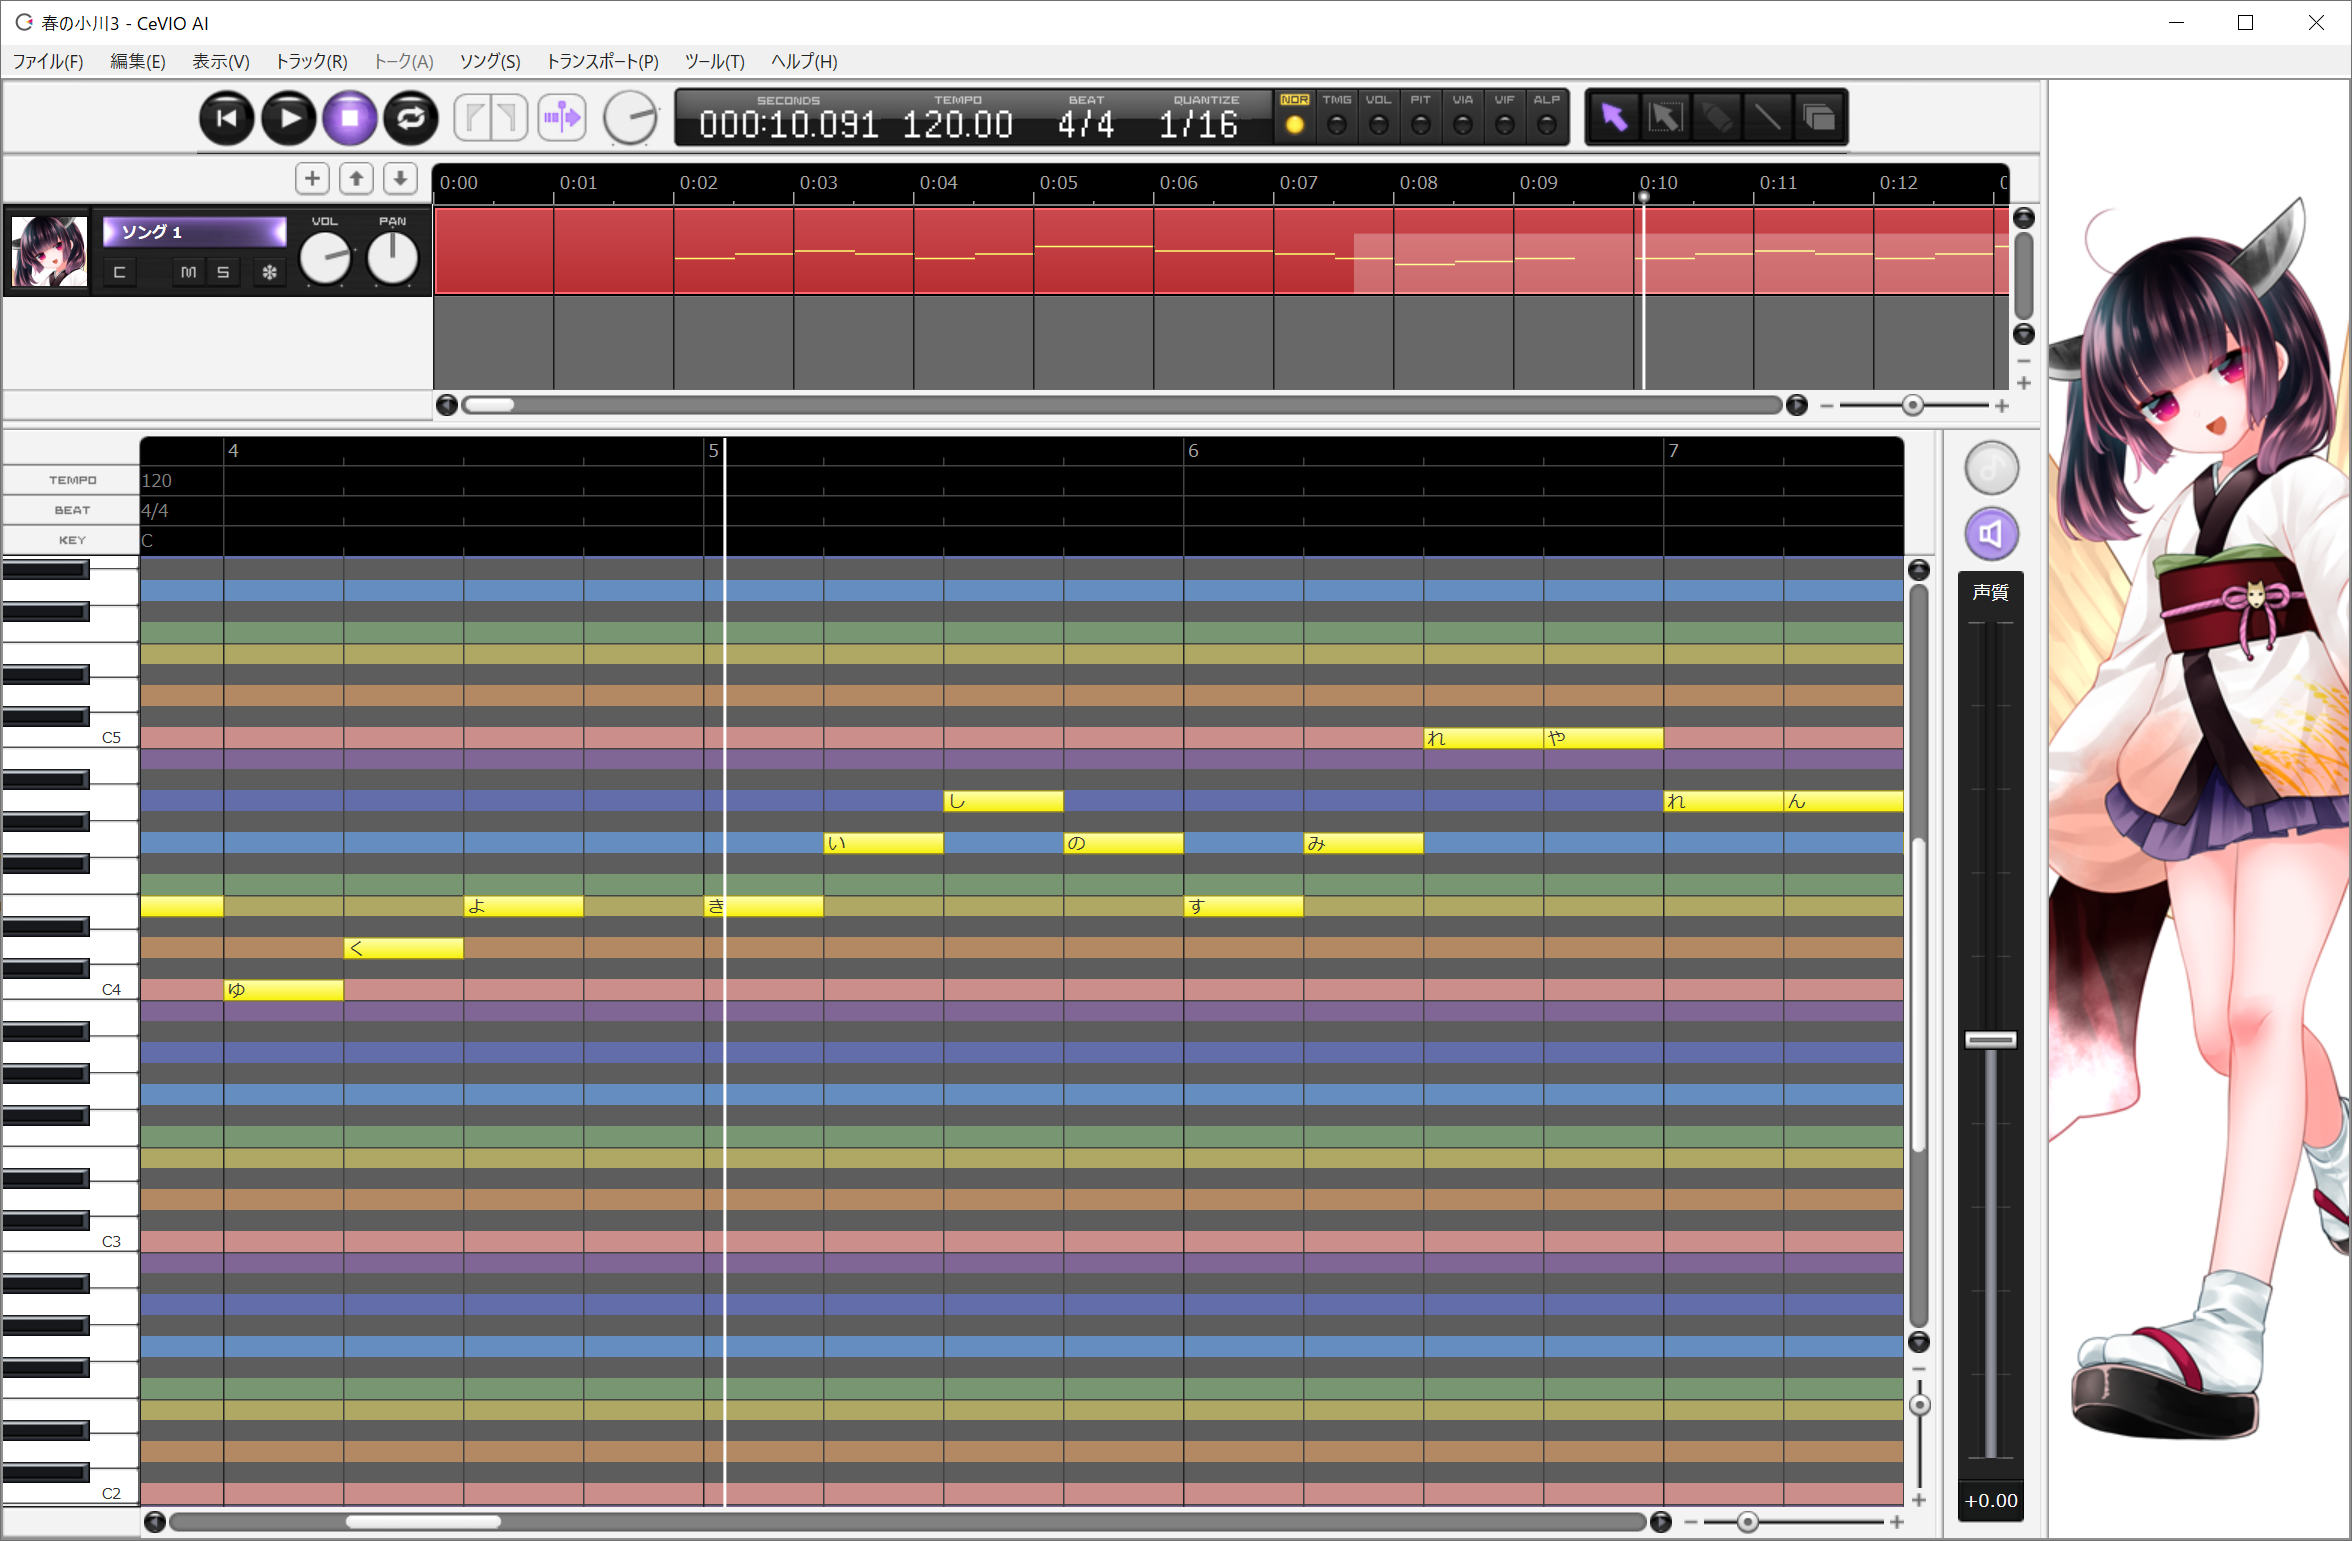The width and height of the screenshot is (2352, 1541).
Task: Click the 0:05 mark on track timeline ruler
Action: [x=1058, y=183]
